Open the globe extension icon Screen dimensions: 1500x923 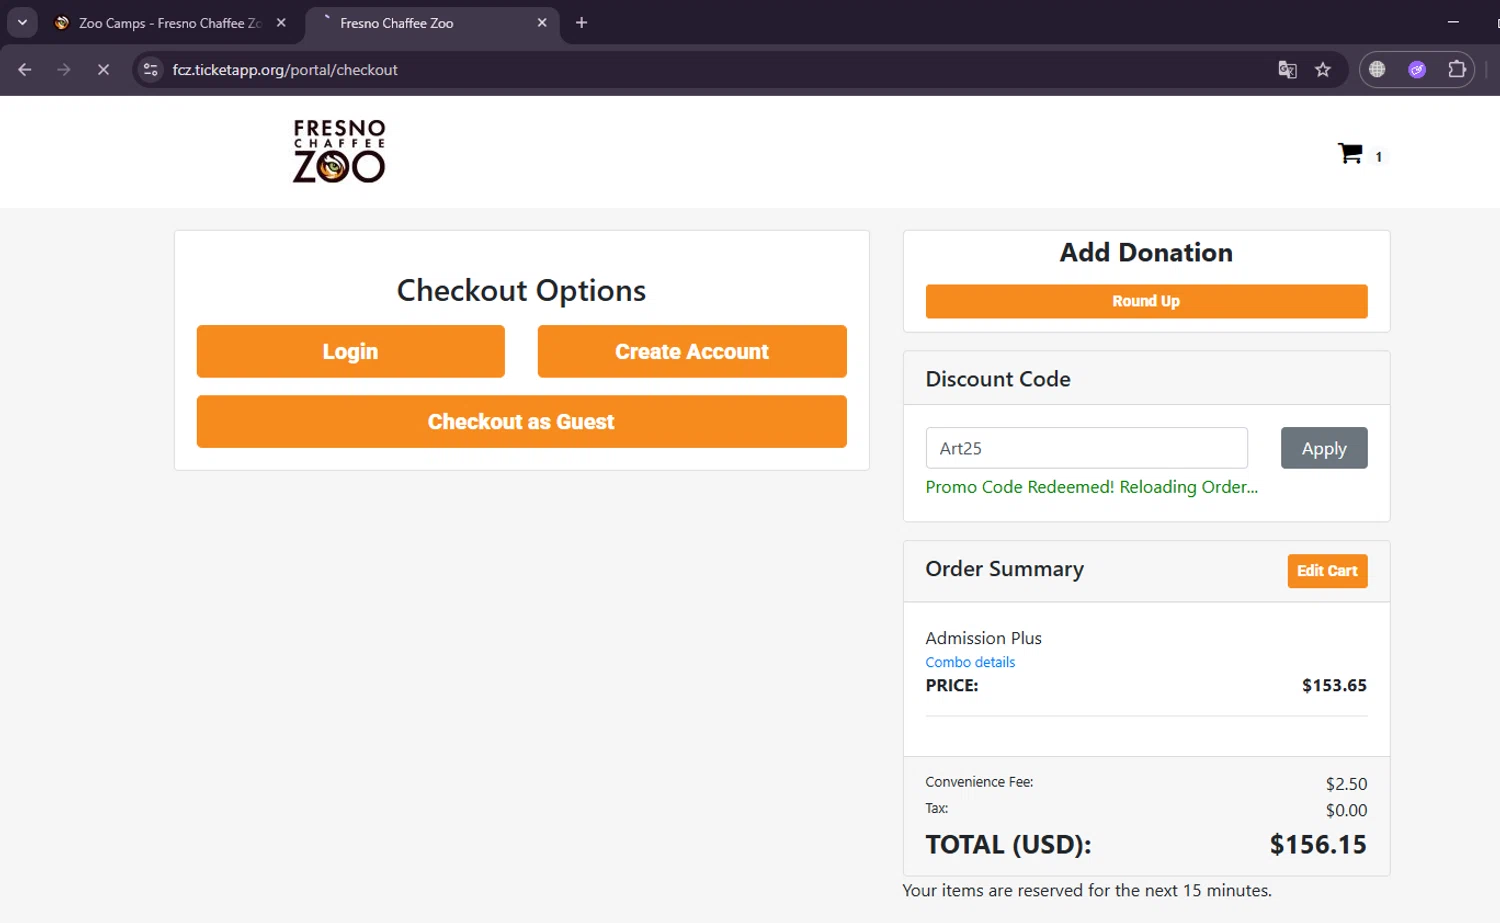(x=1377, y=69)
